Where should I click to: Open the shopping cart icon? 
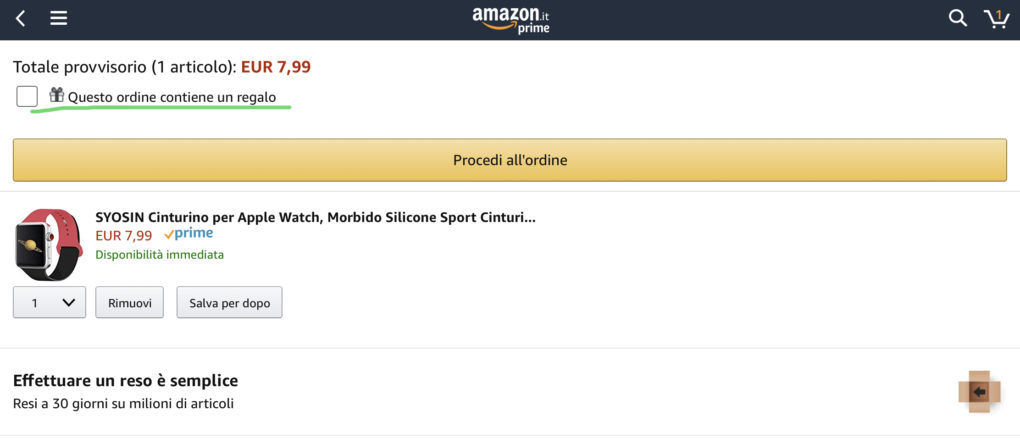click(x=996, y=19)
